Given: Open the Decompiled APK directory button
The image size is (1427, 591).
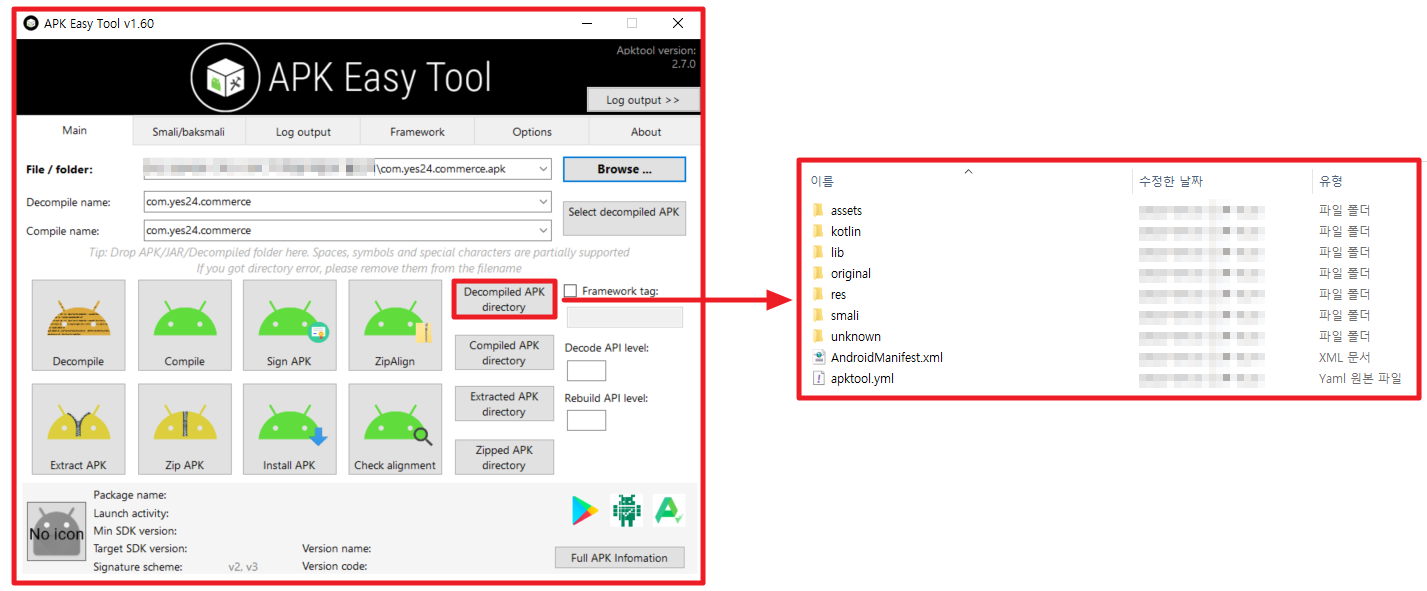Looking at the screenshot, I should [504, 299].
